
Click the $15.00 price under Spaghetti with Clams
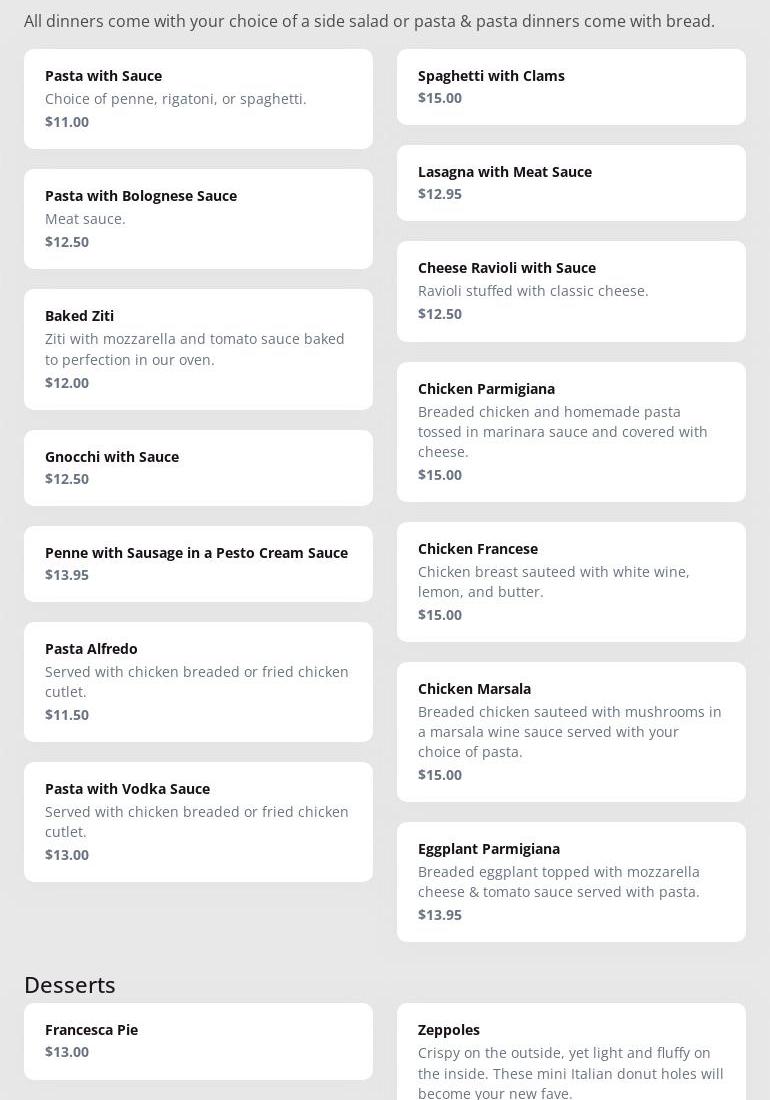440,98
